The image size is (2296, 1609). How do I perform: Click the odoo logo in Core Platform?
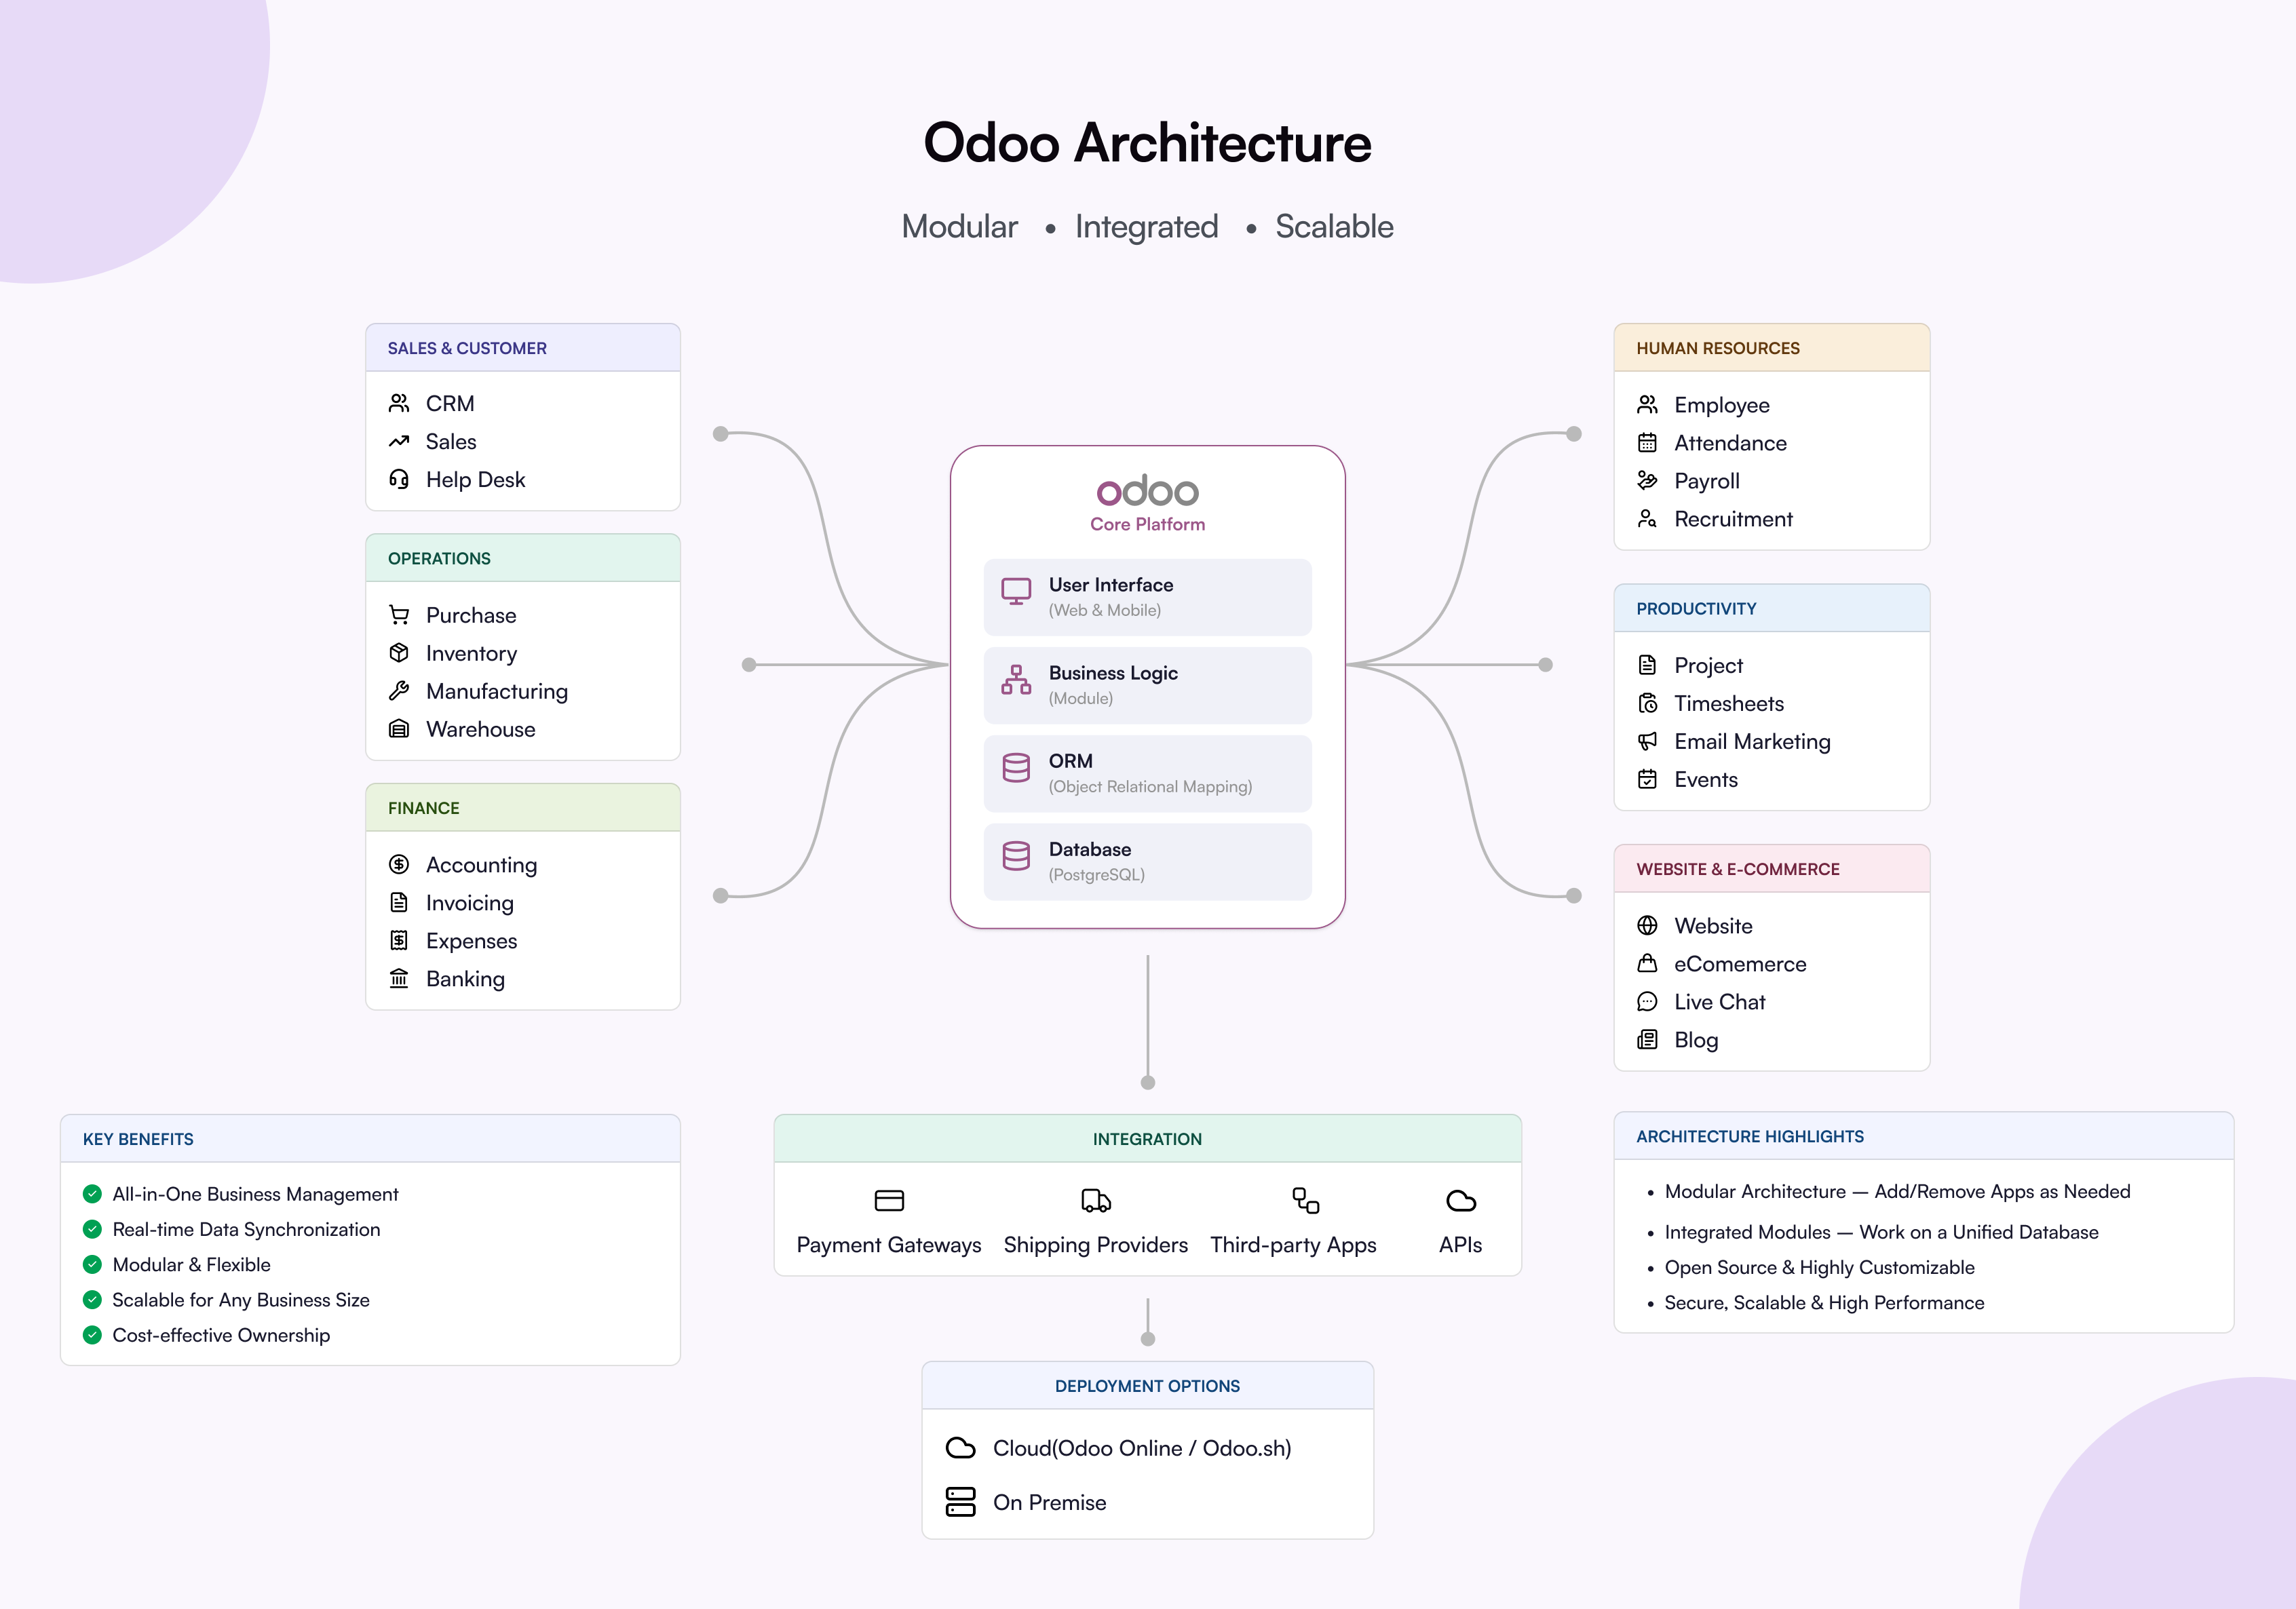coord(1147,491)
